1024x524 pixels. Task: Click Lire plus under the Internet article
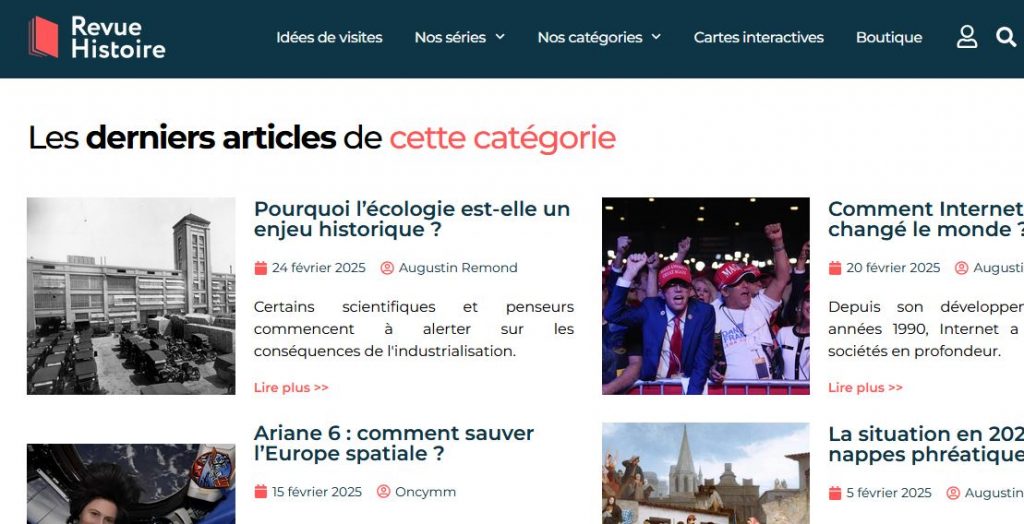[x=865, y=387]
